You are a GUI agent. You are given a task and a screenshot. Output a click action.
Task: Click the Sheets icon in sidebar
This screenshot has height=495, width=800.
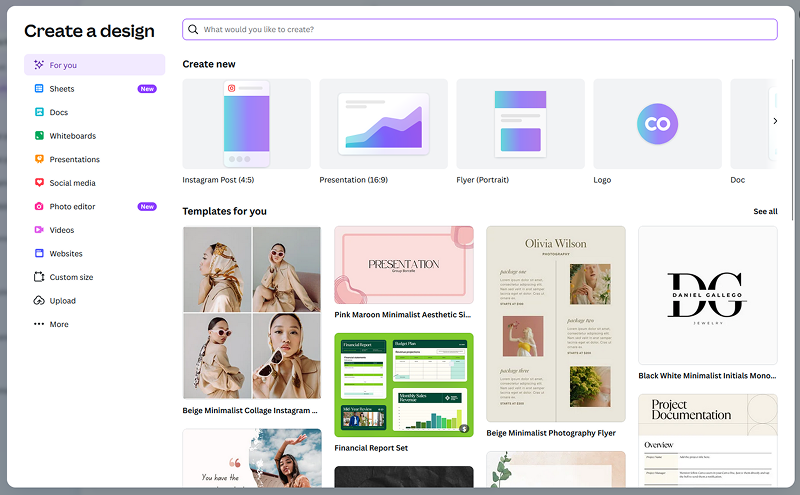39,89
